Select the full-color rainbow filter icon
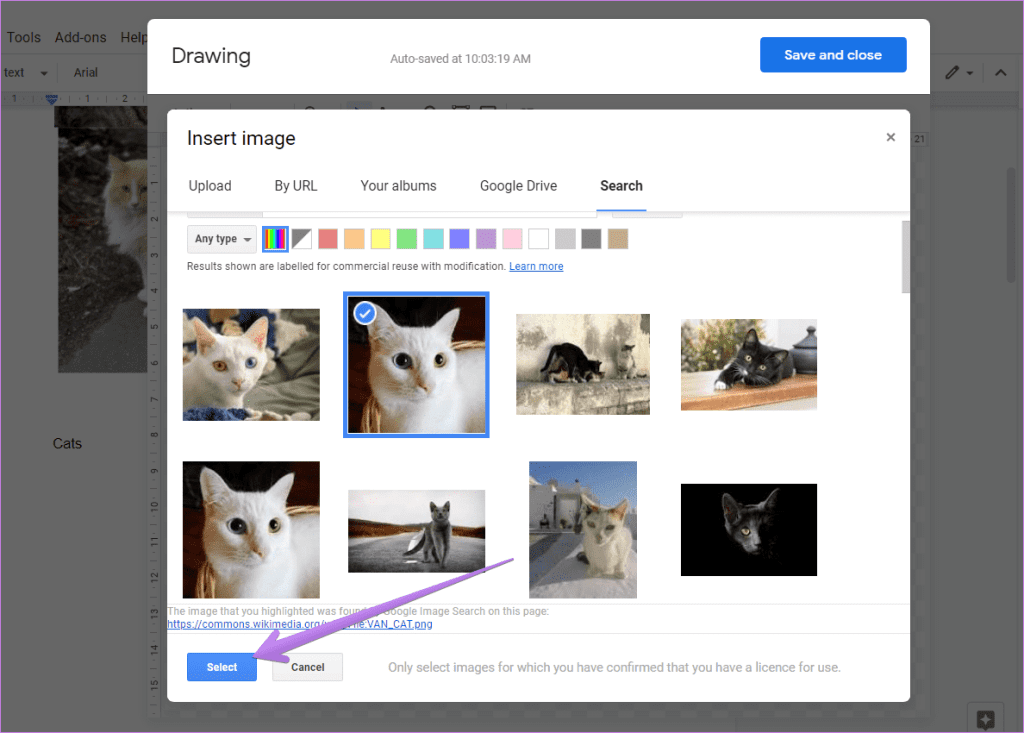The height and width of the screenshot is (733, 1024). coord(274,239)
